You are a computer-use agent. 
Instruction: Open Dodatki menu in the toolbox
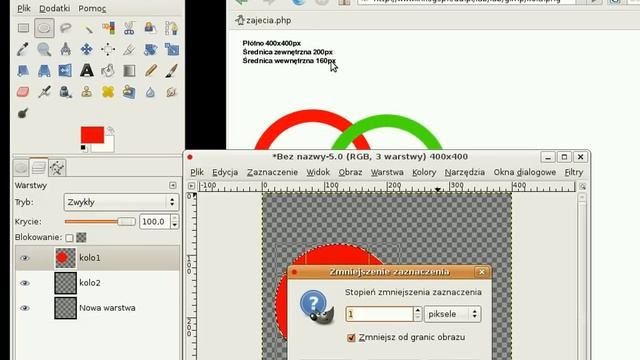(x=55, y=8)
